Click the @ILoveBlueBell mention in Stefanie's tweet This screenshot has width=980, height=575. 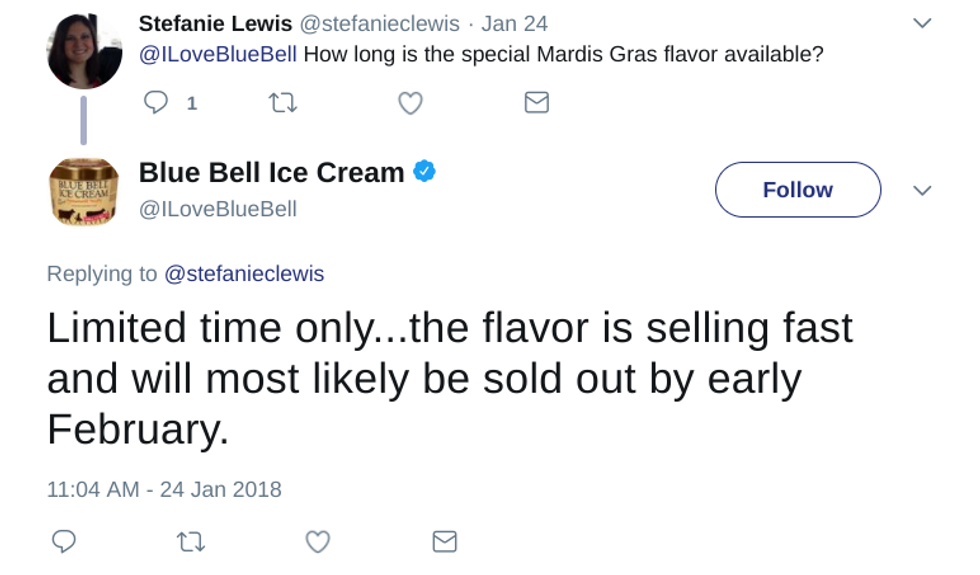tap(217, 54)
